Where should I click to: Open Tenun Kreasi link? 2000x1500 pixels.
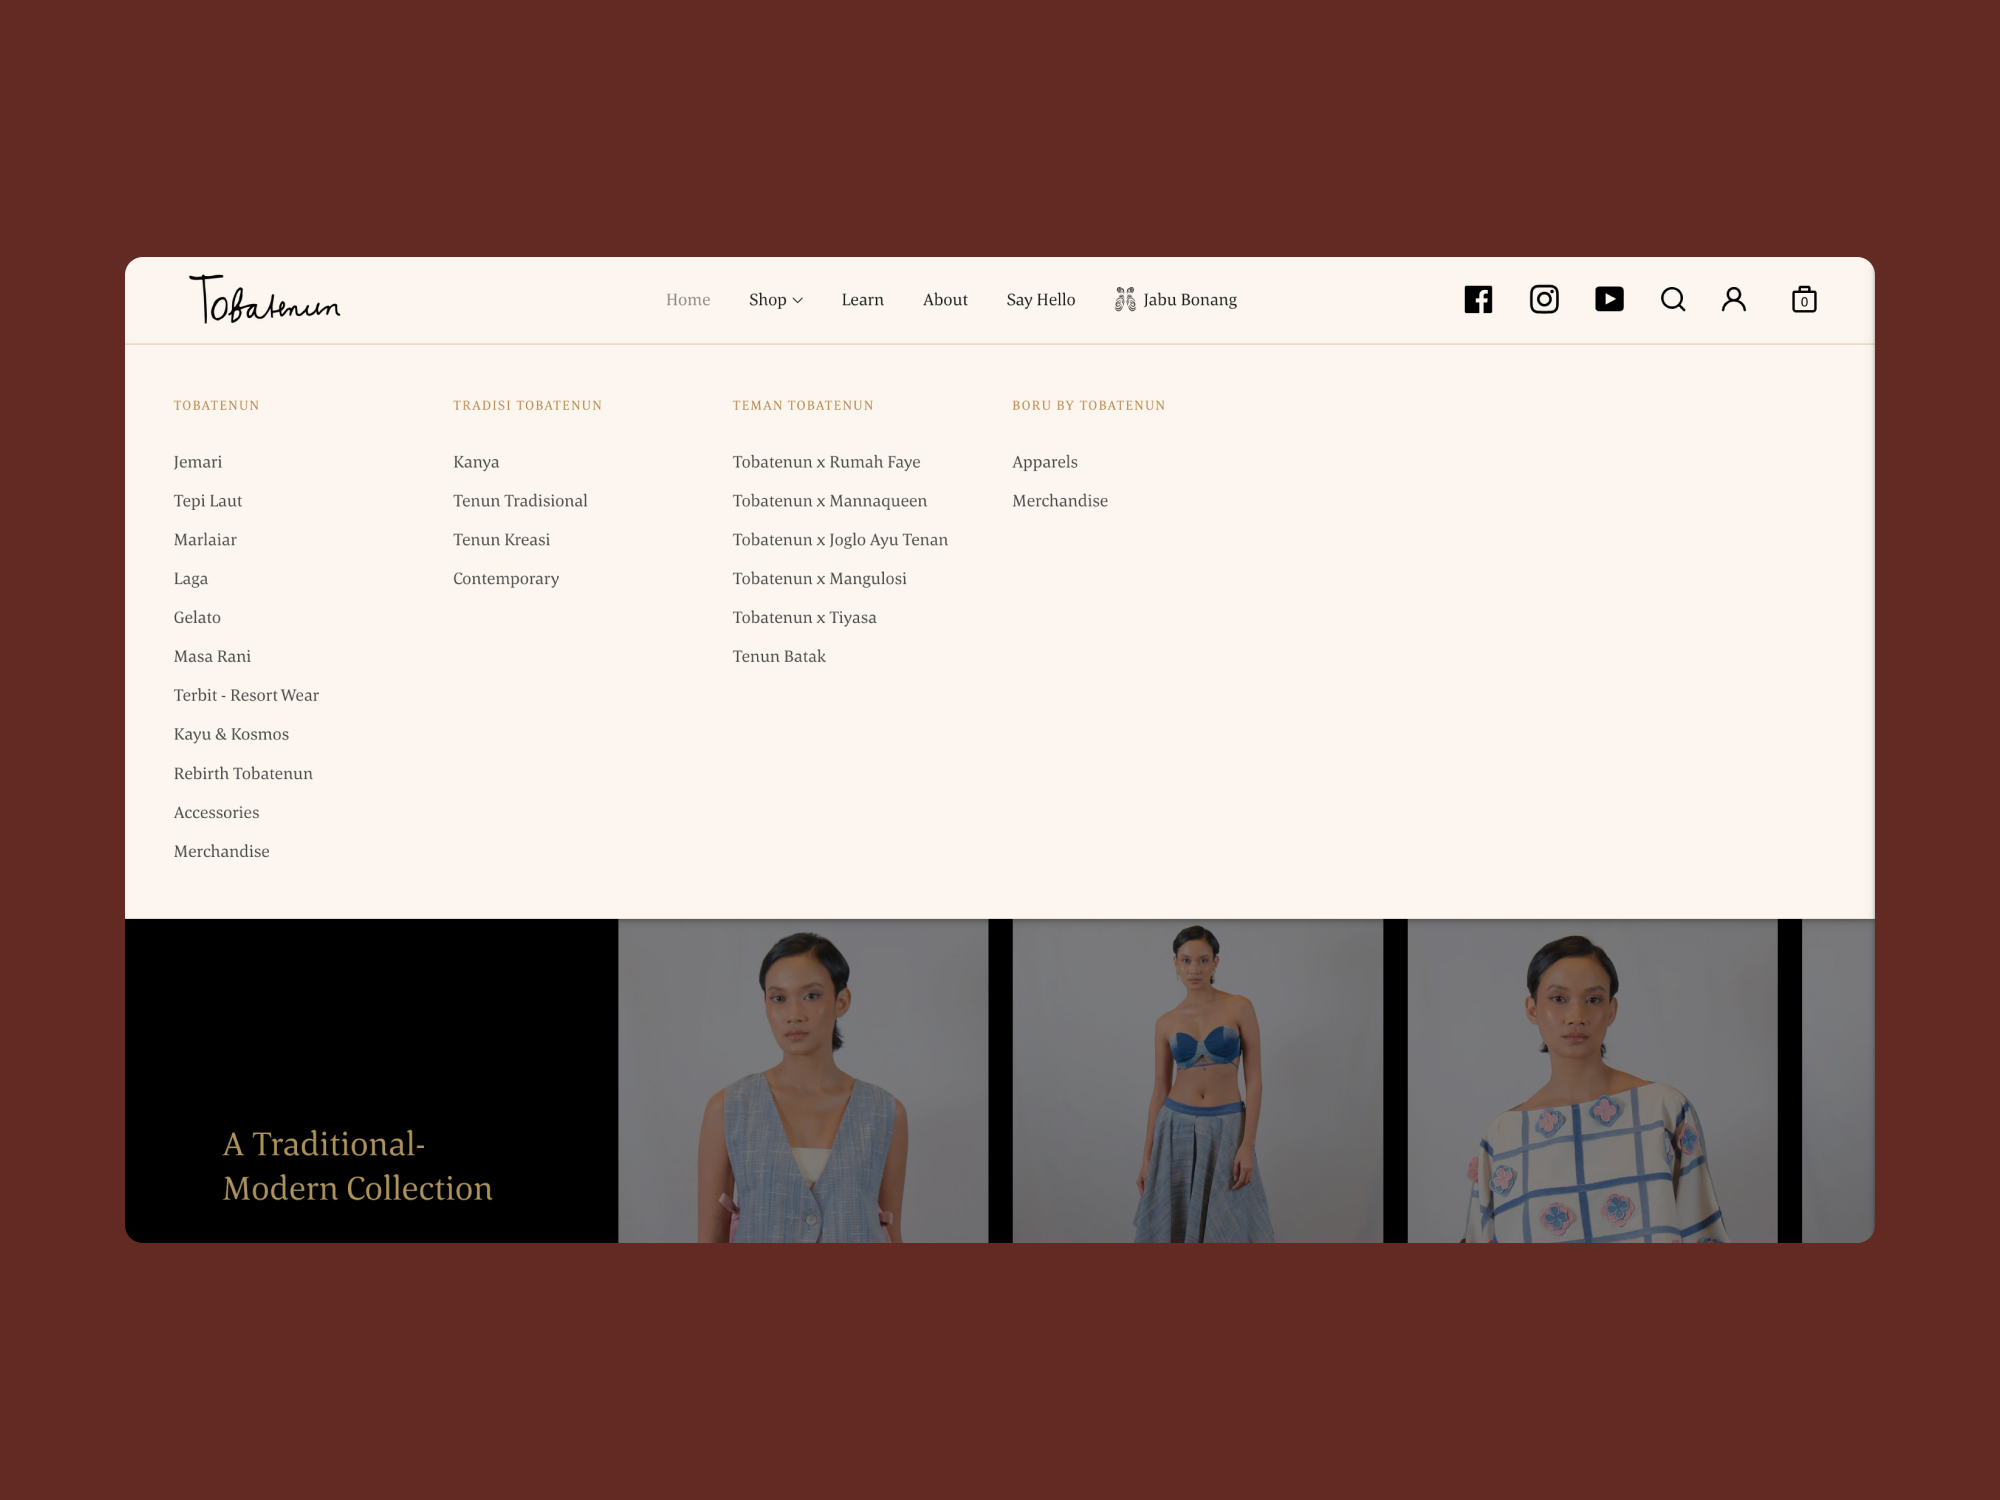(x=501, y=540)
